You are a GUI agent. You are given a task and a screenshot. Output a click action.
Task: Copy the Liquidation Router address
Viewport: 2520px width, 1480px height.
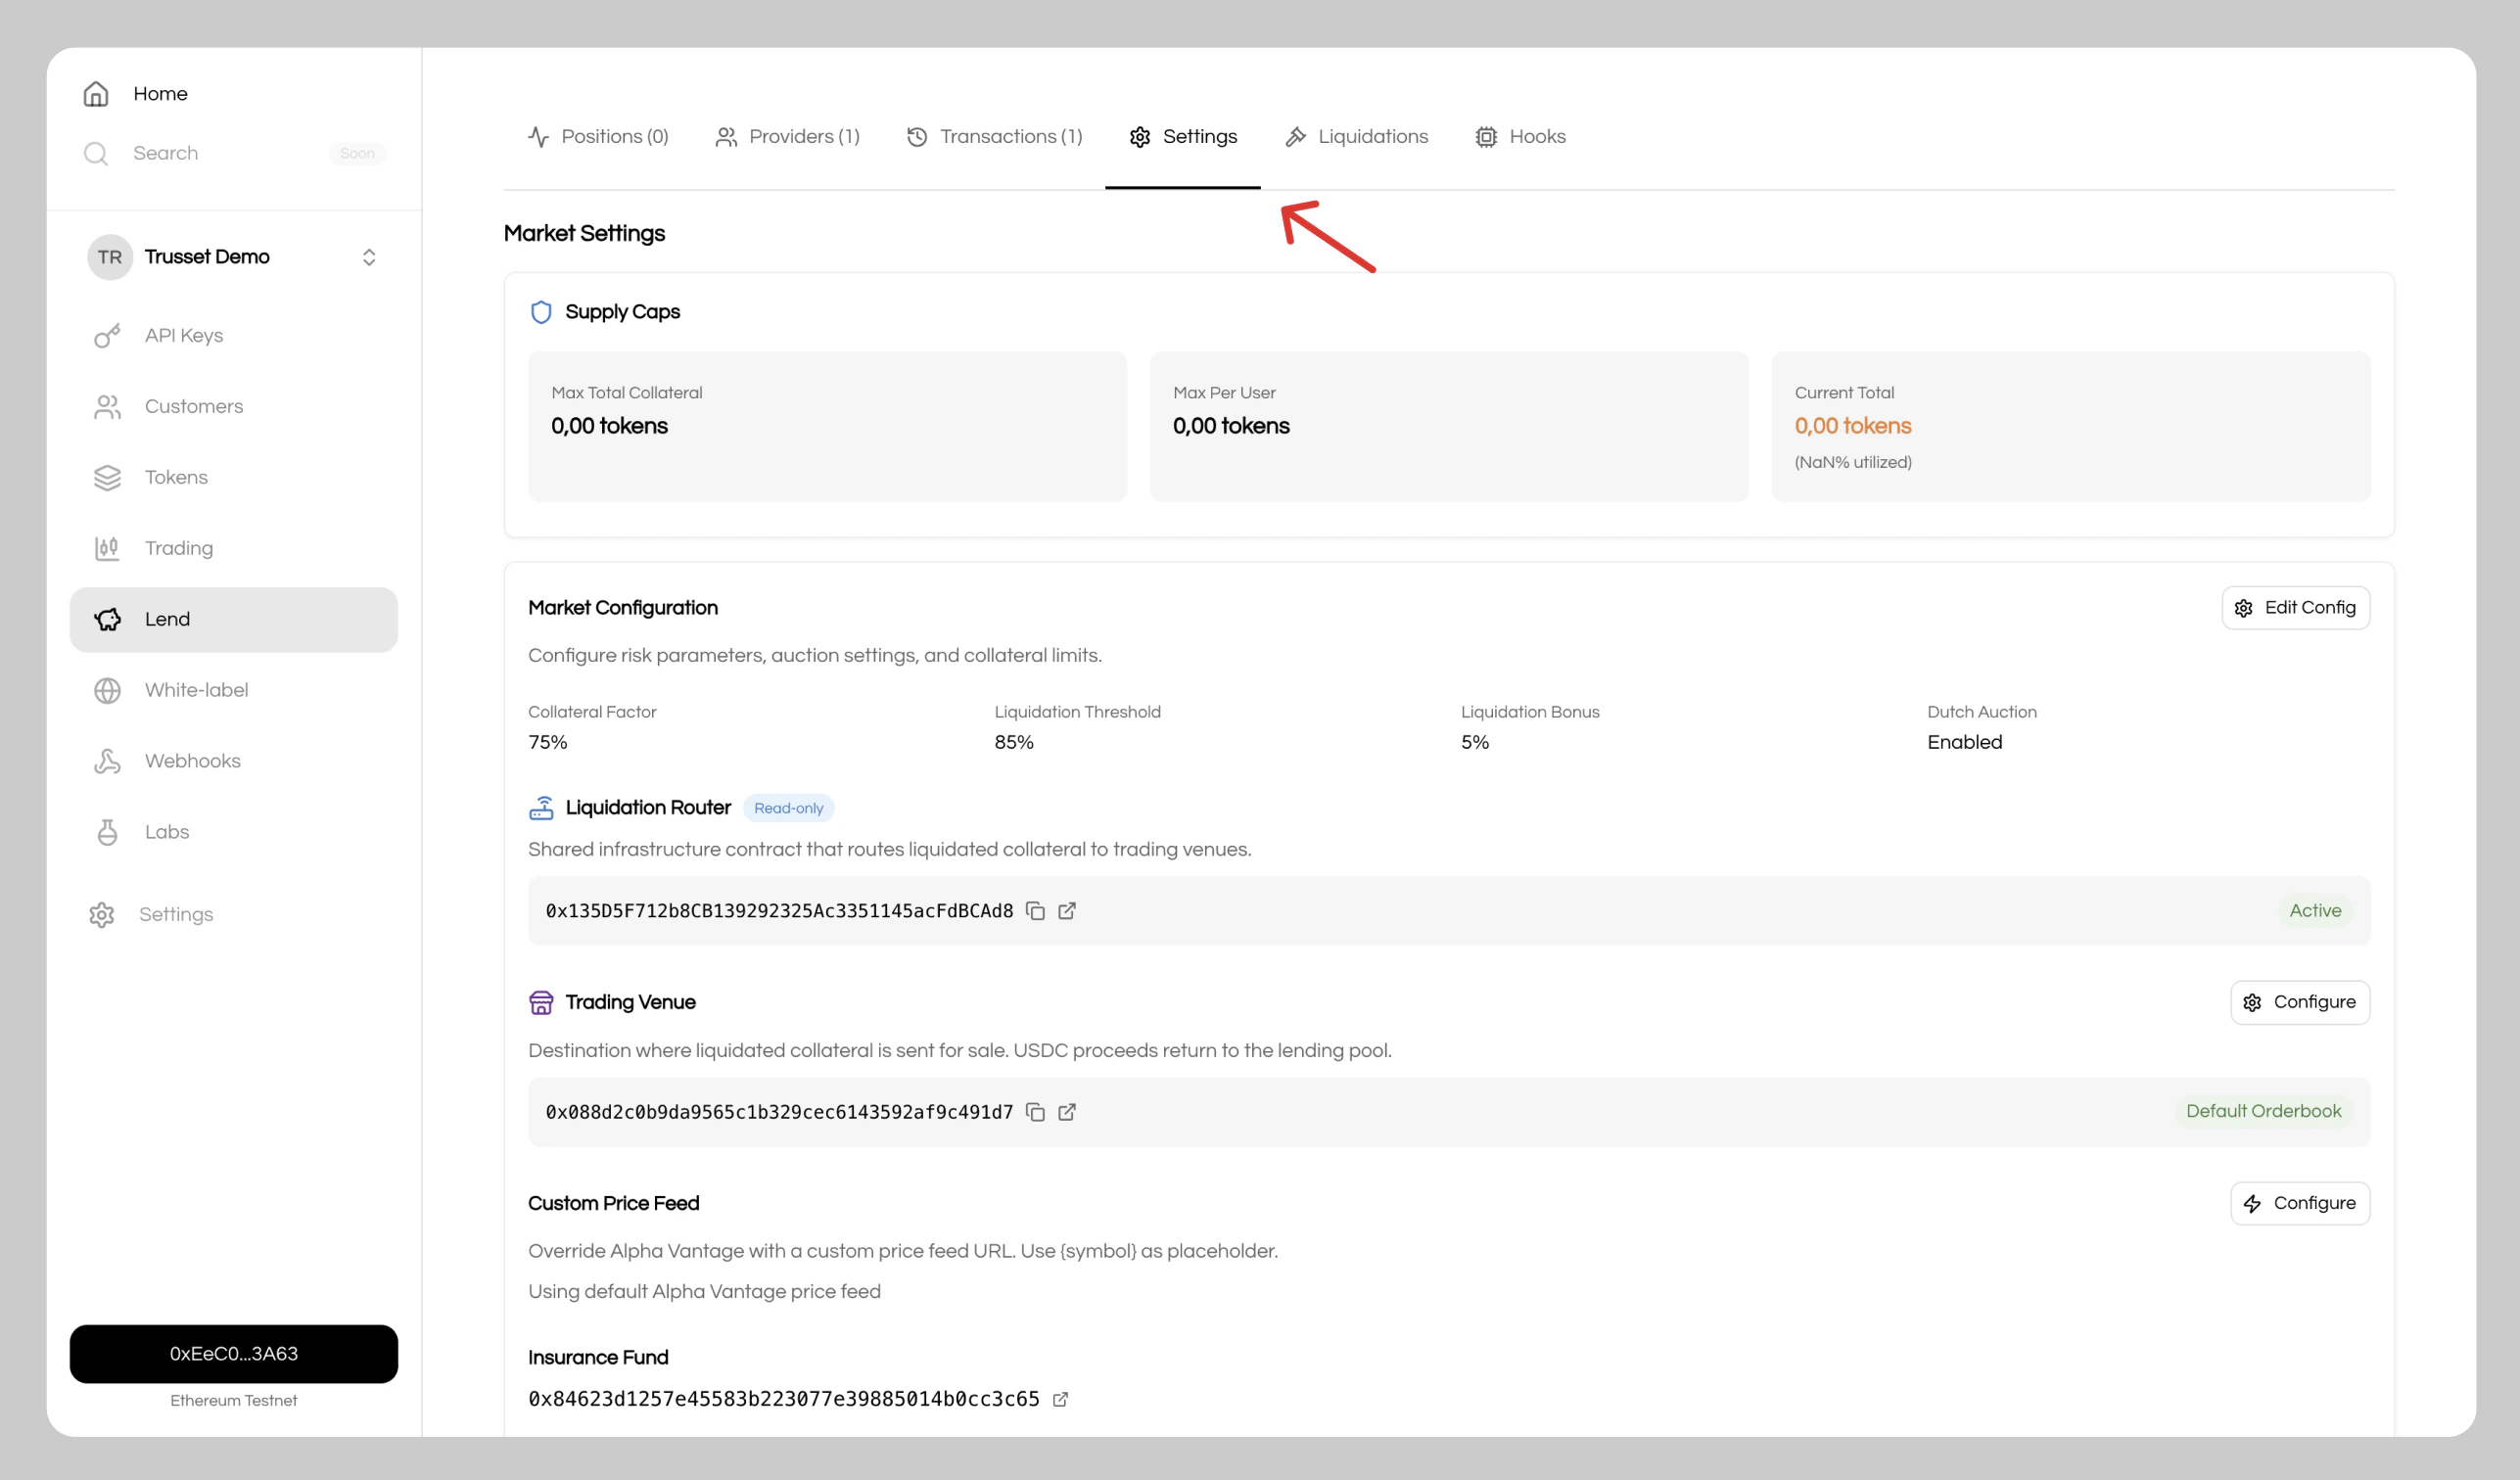point(1035,911)
